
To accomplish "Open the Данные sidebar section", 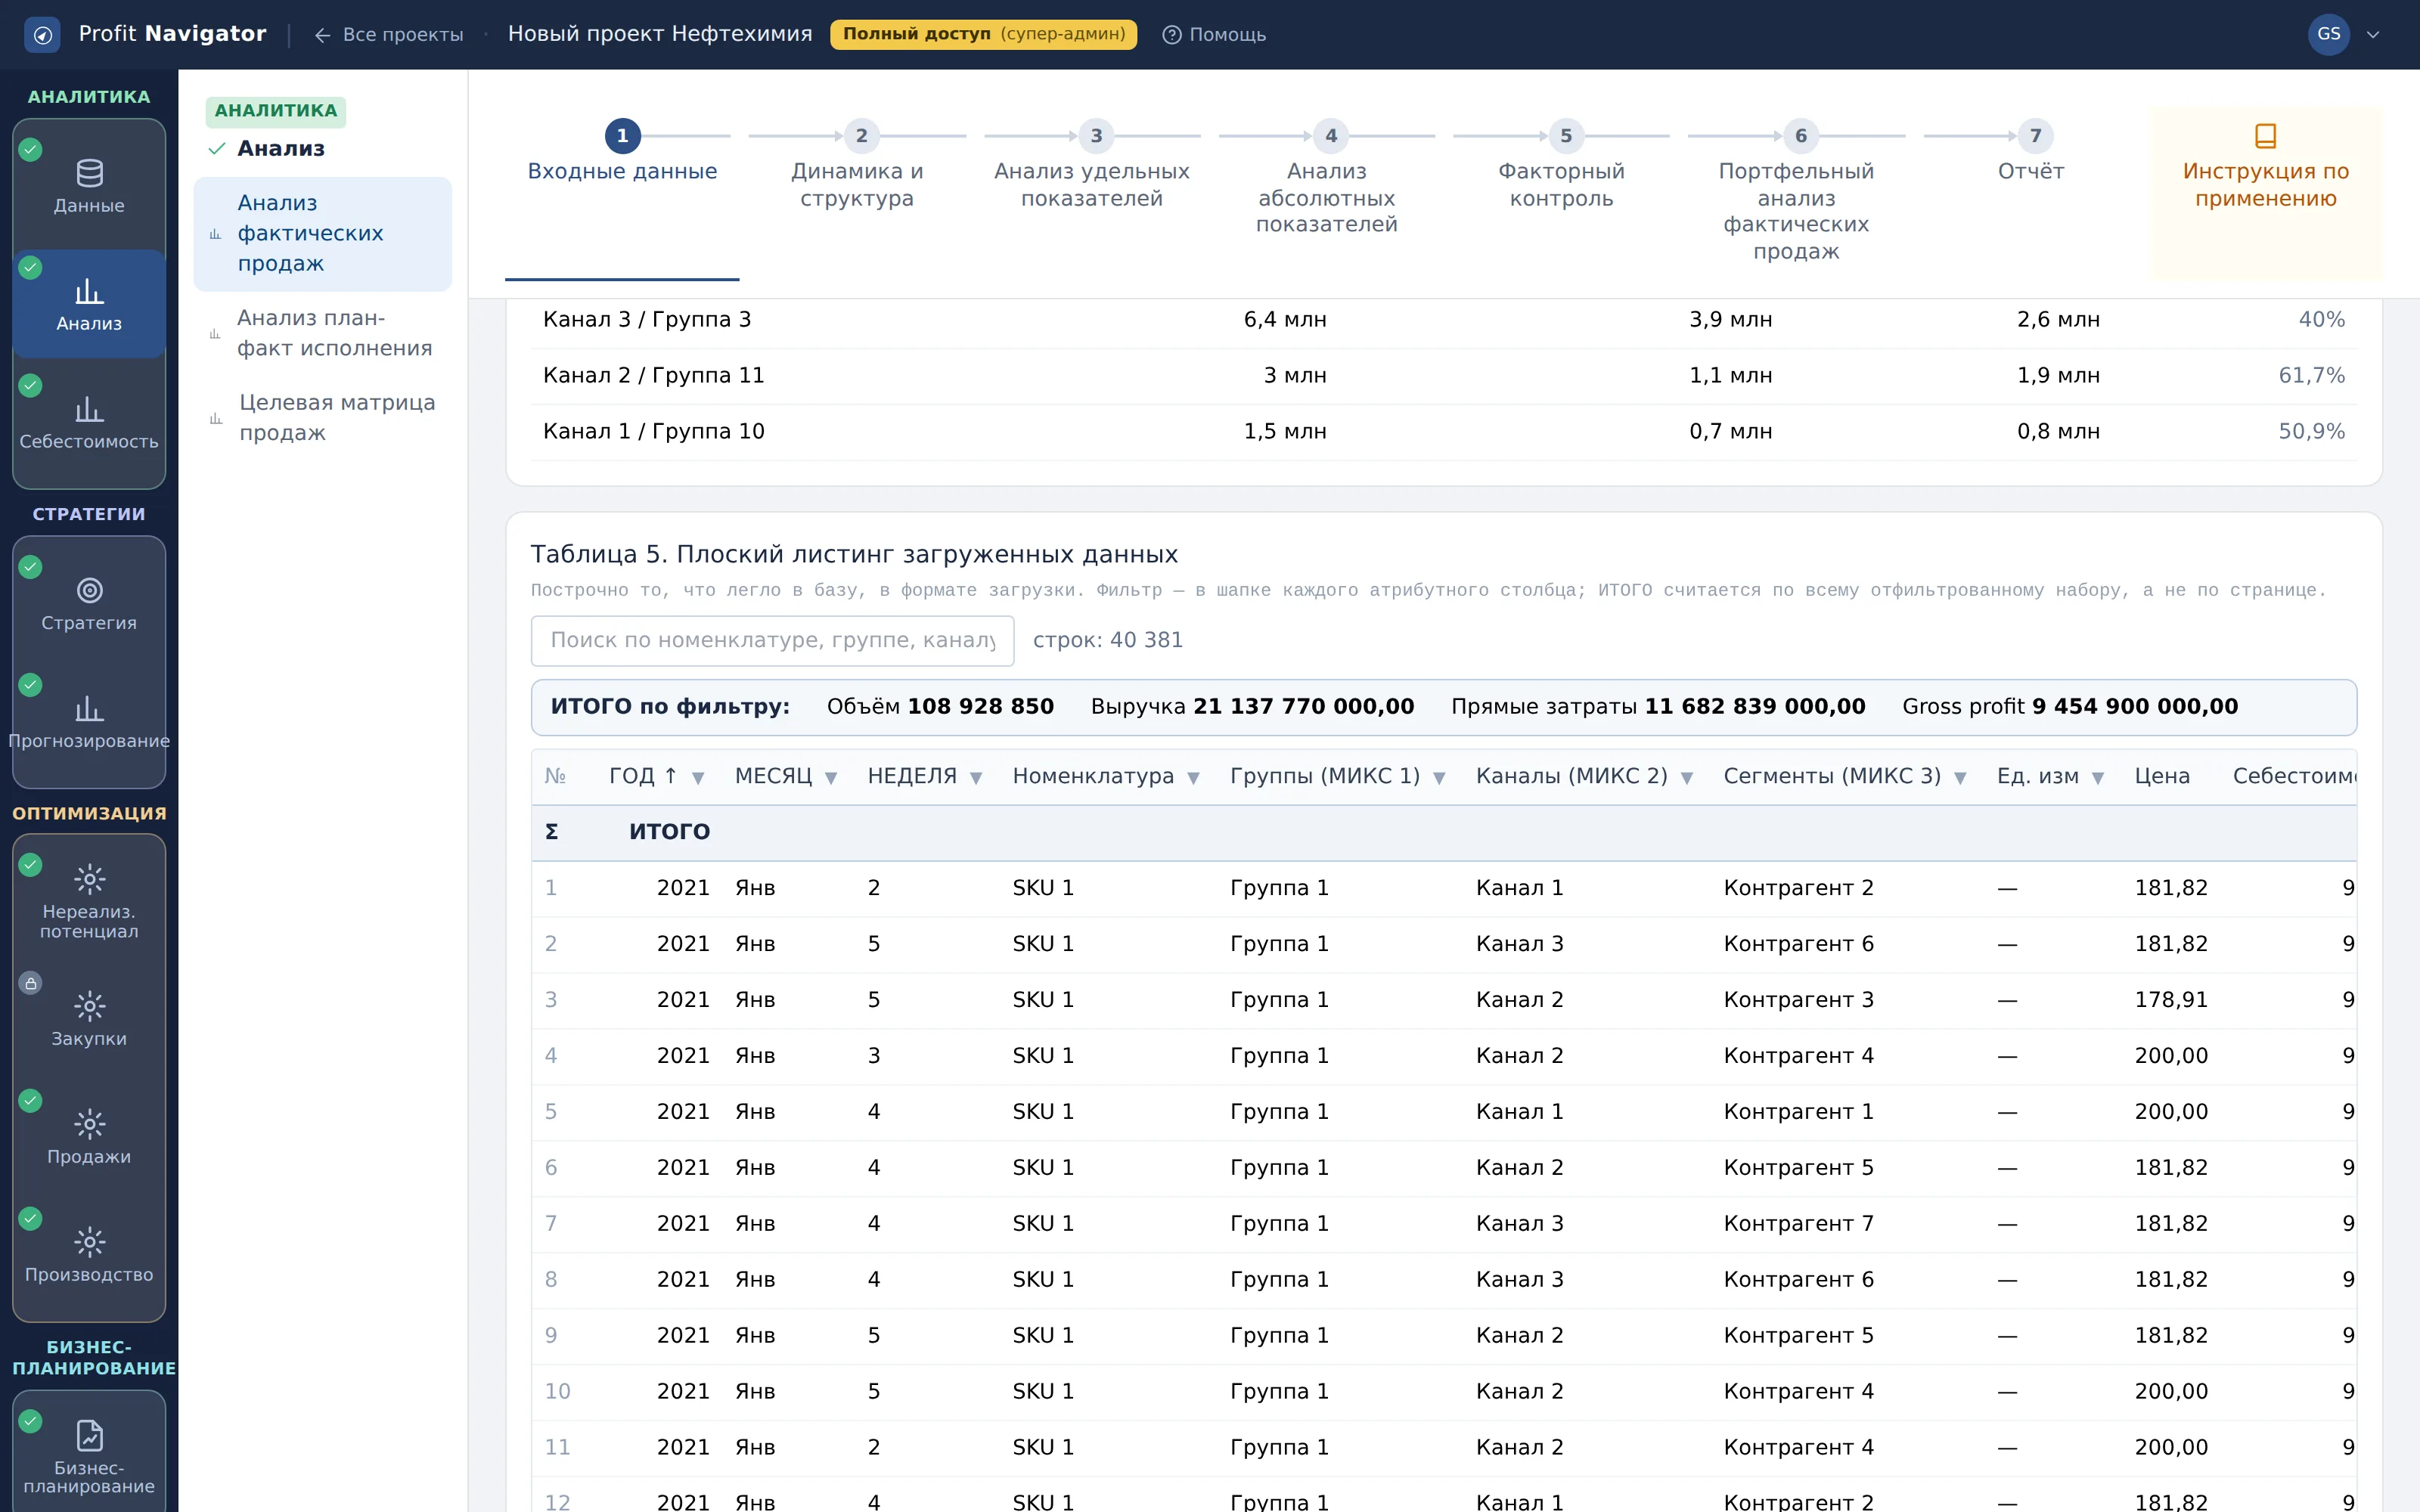I will coord(89,186).
